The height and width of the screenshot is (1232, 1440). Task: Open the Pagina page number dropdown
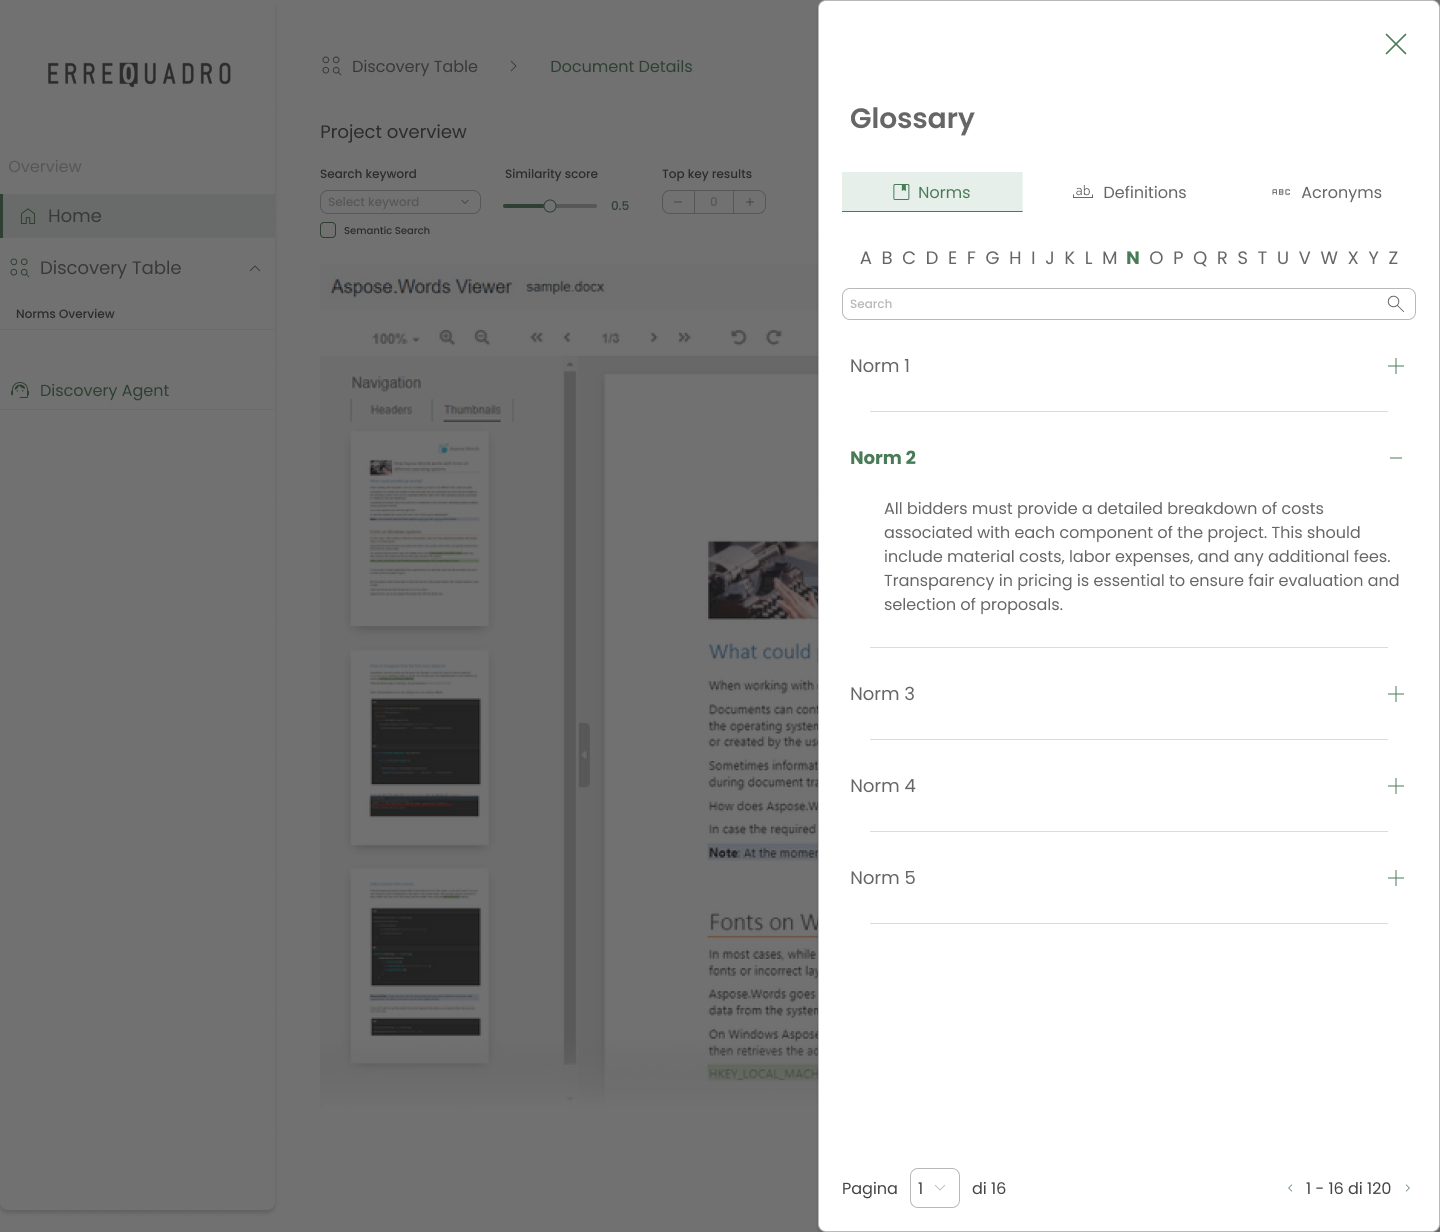coord(934,1188)
